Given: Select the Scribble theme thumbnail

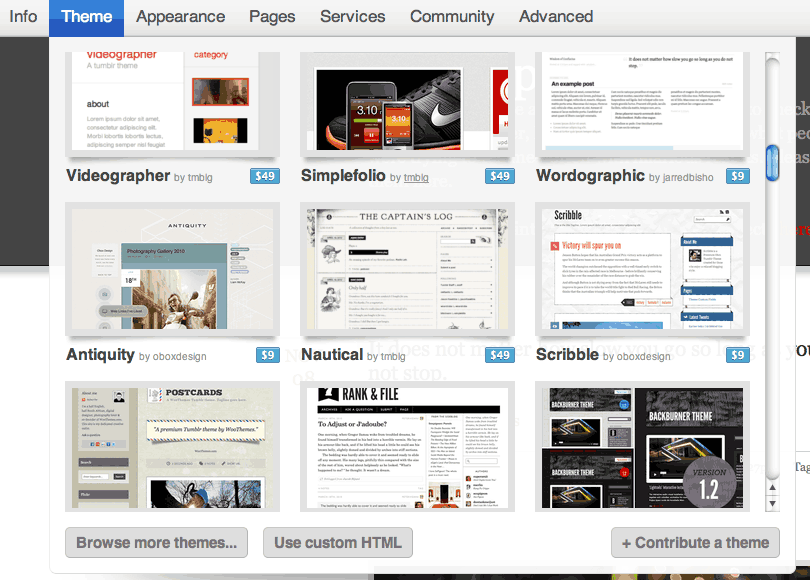Looking at the screenshot, I should pyautogui.click(x=642, y=270).
